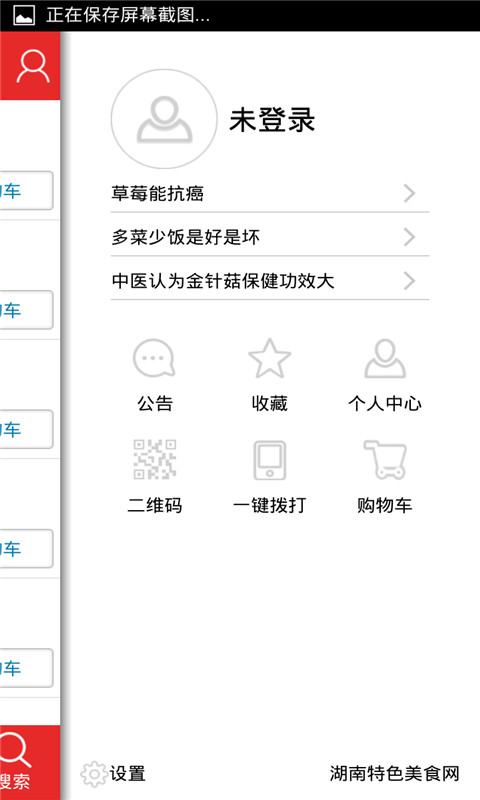The width and height of the screenshot is (480, 800).
Task: Tap the screenshot-saving notification picture icon
Action: click(x=24, y=15)
